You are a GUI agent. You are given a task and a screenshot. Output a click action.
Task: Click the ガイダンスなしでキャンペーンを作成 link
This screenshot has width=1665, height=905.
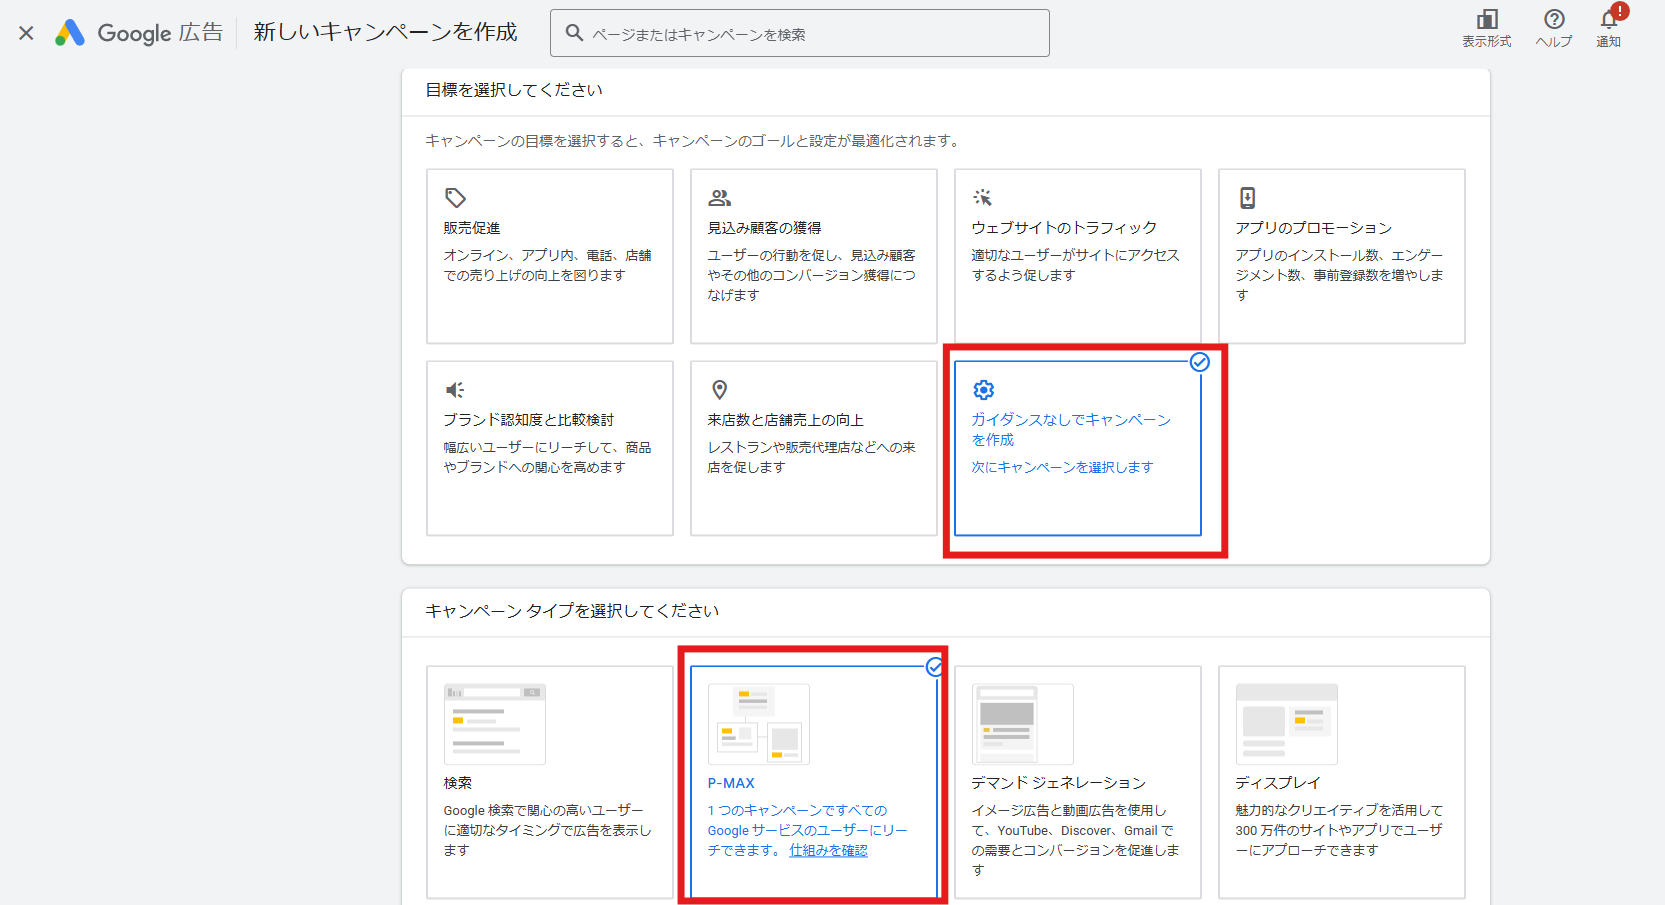[x=1071, y=429]
